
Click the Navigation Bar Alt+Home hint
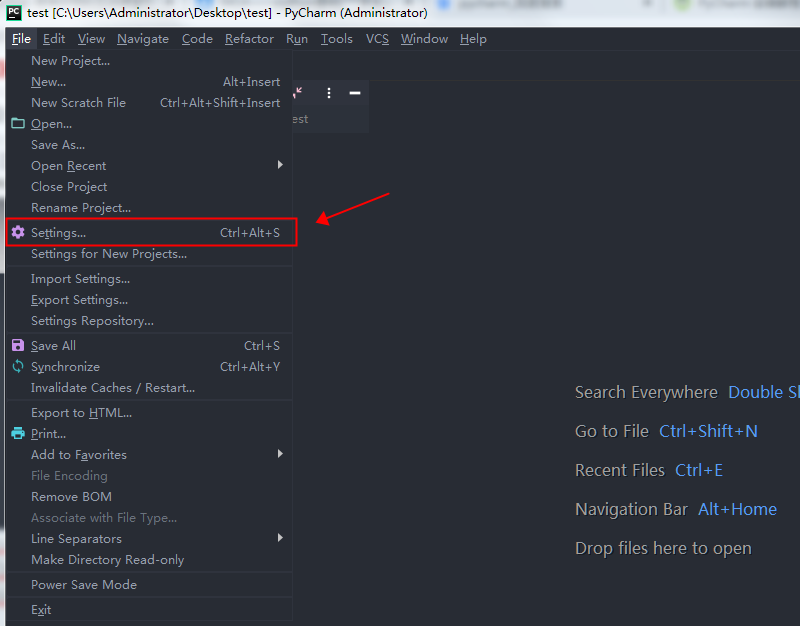676,509
